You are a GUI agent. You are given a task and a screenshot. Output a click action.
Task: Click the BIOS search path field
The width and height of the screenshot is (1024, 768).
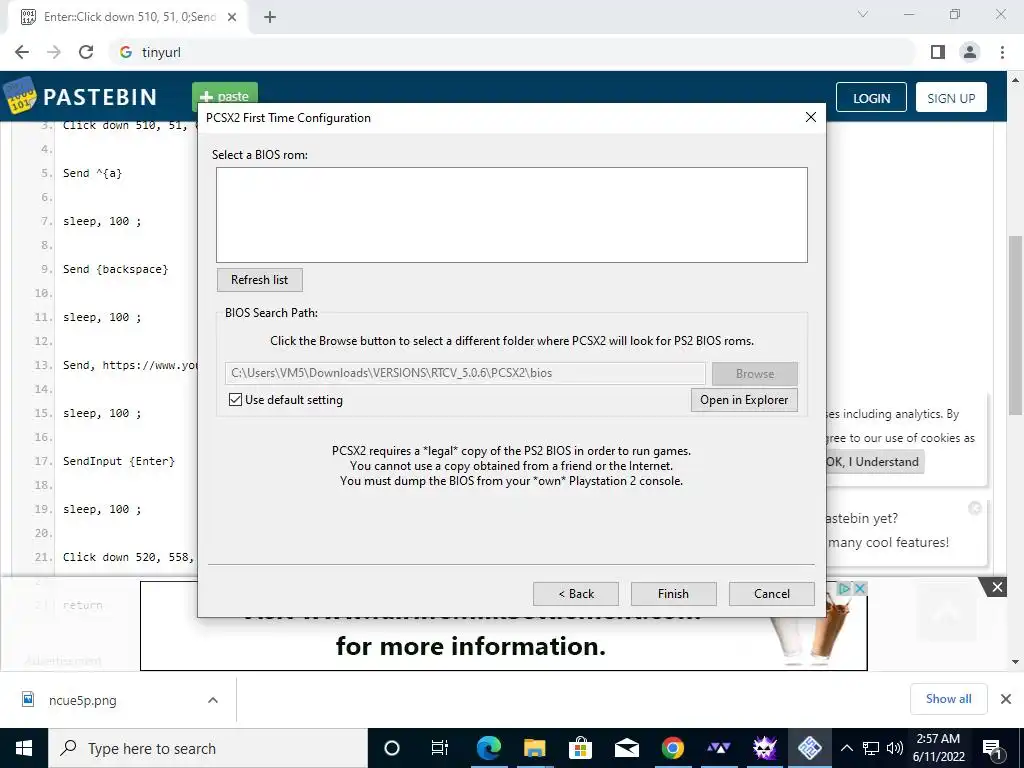coord(465,373)
